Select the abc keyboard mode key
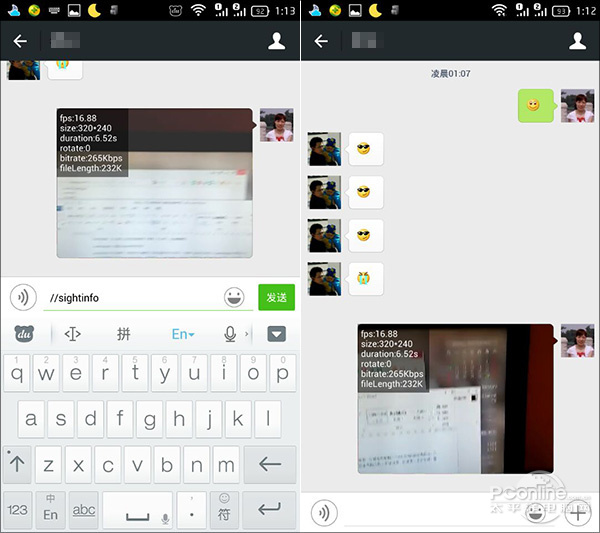 [x=84, y=510]
